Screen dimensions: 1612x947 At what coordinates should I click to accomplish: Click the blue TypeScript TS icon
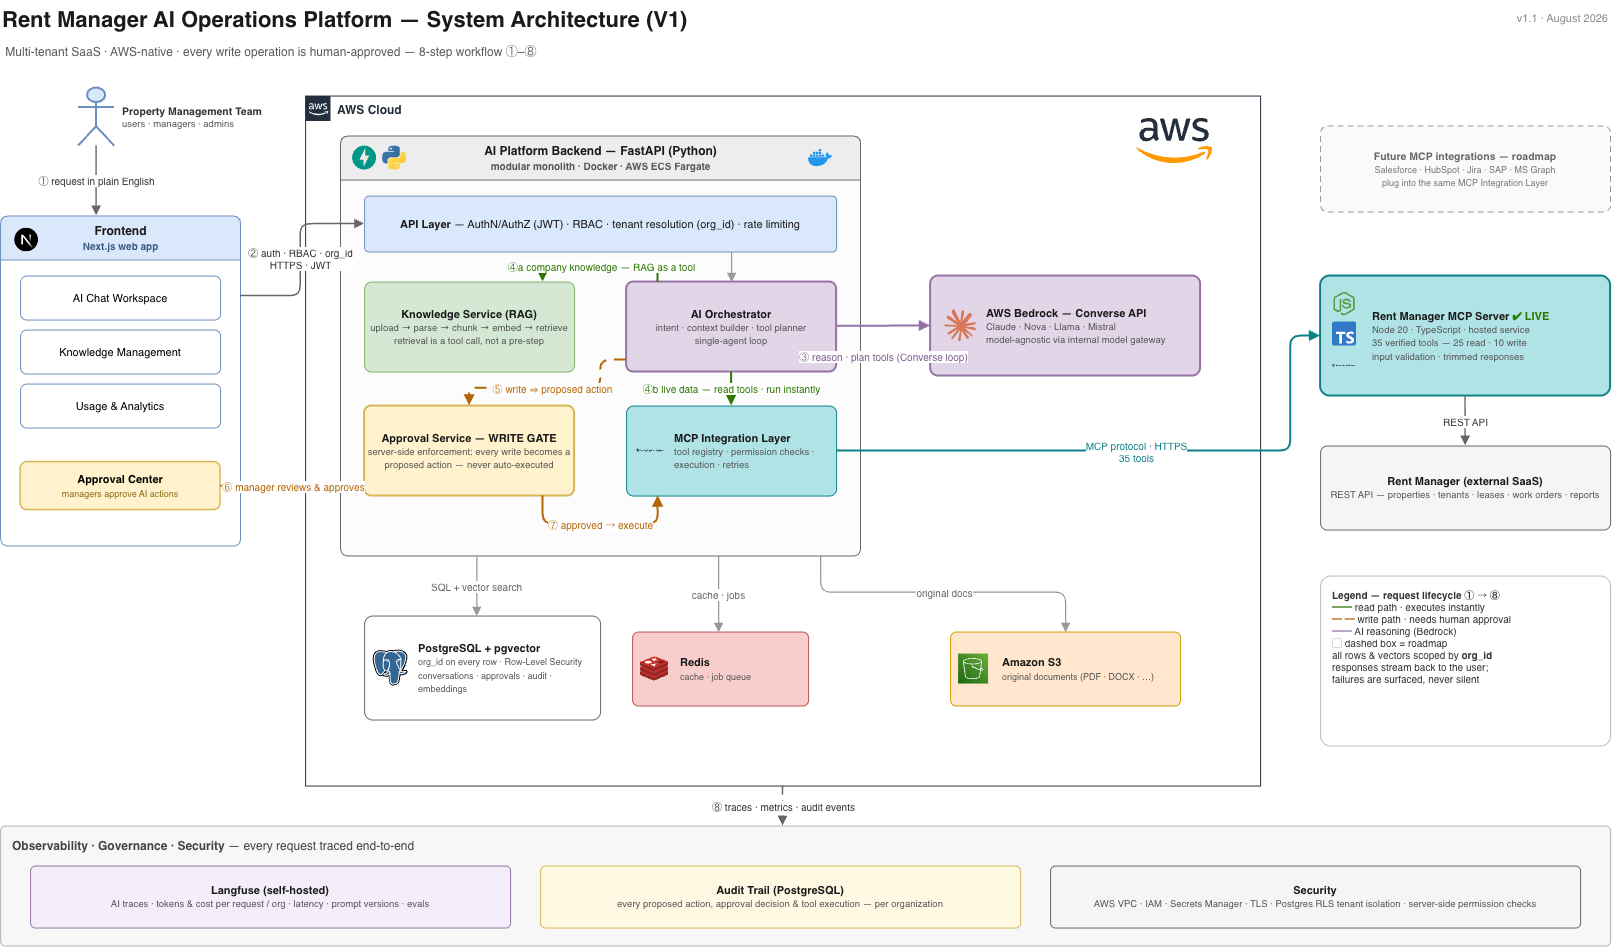tap(1344, 335)
